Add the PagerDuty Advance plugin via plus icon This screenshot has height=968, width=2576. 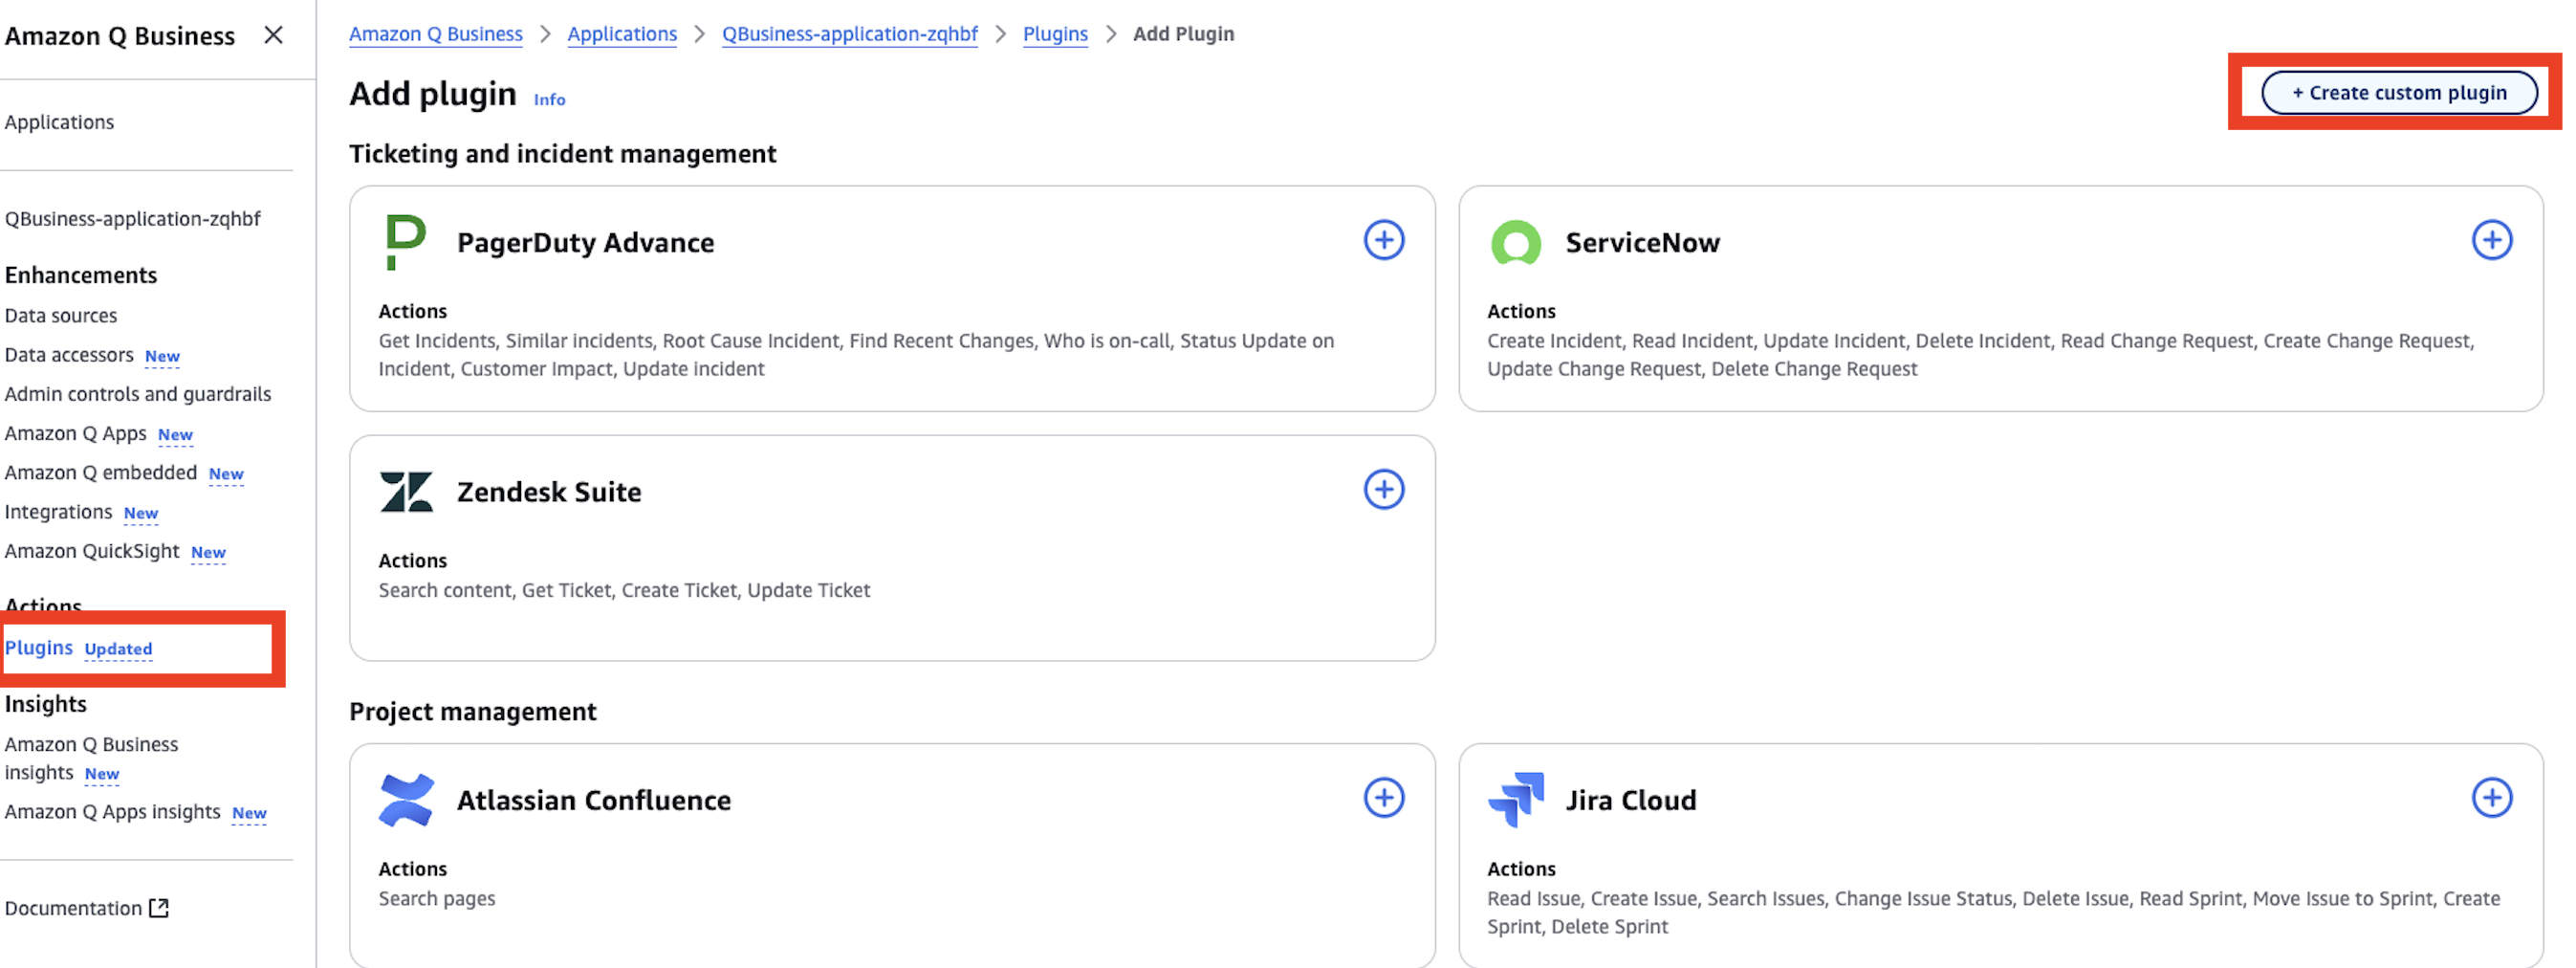coord(1383,240)
